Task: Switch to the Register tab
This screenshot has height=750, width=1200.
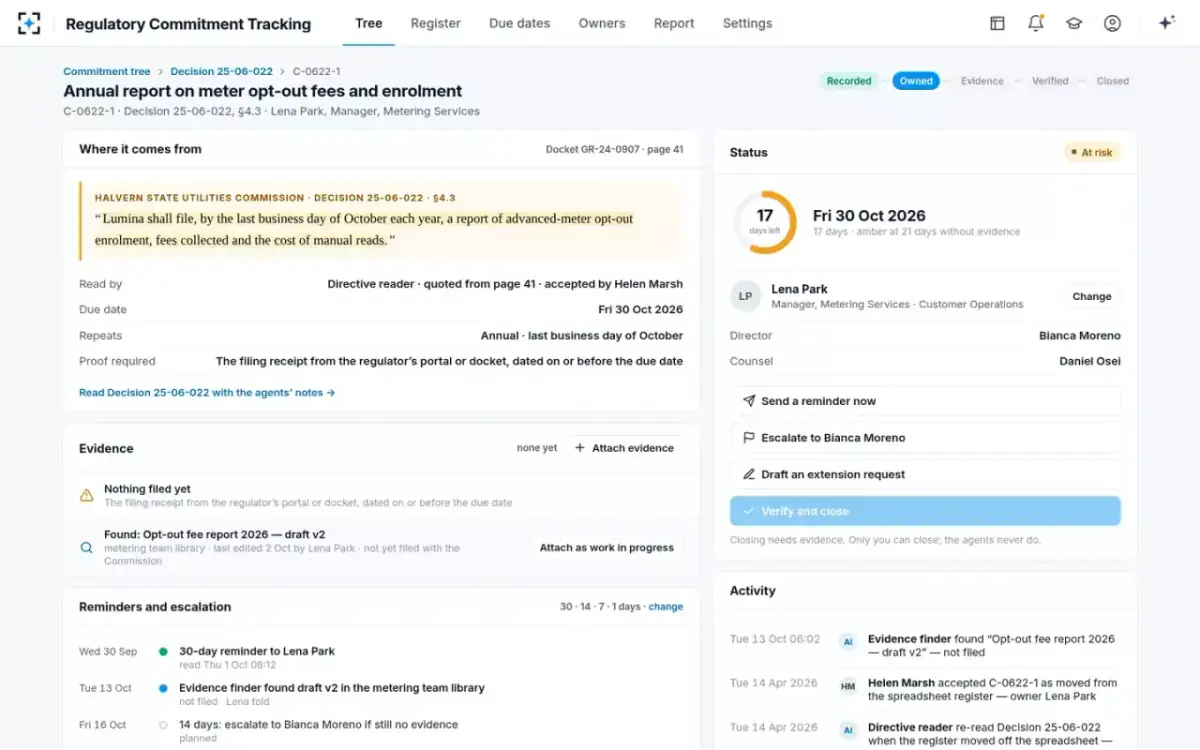Action: [x=436, y=23]
